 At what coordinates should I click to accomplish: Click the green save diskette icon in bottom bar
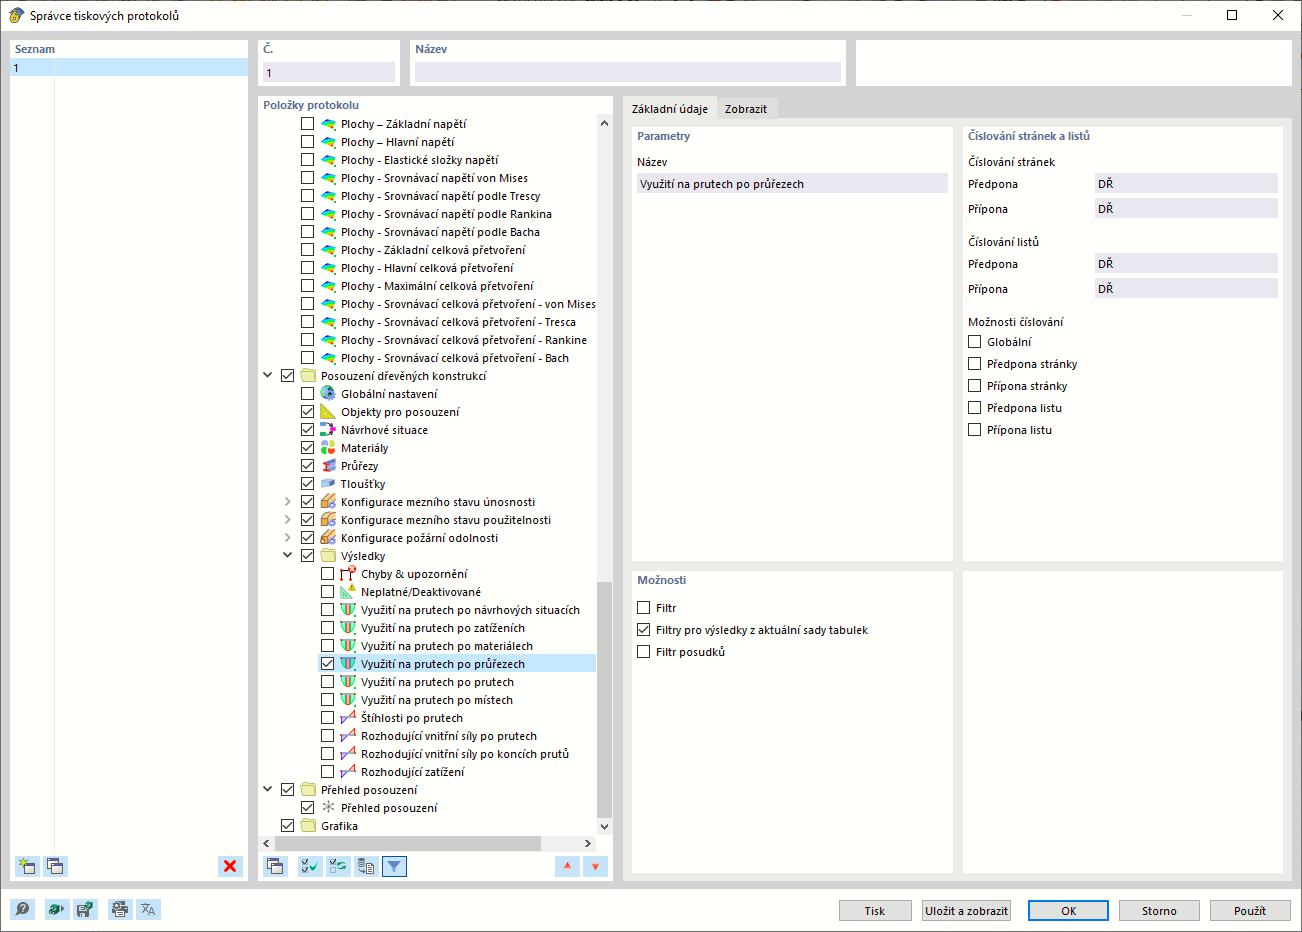[x=85, y=909]
